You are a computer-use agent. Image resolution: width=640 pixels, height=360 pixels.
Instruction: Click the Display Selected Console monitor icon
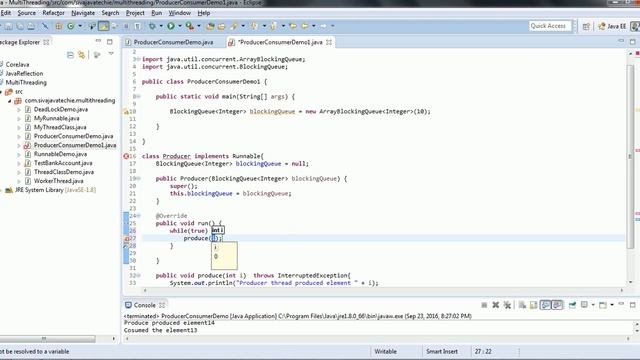(x=584, y=305)
